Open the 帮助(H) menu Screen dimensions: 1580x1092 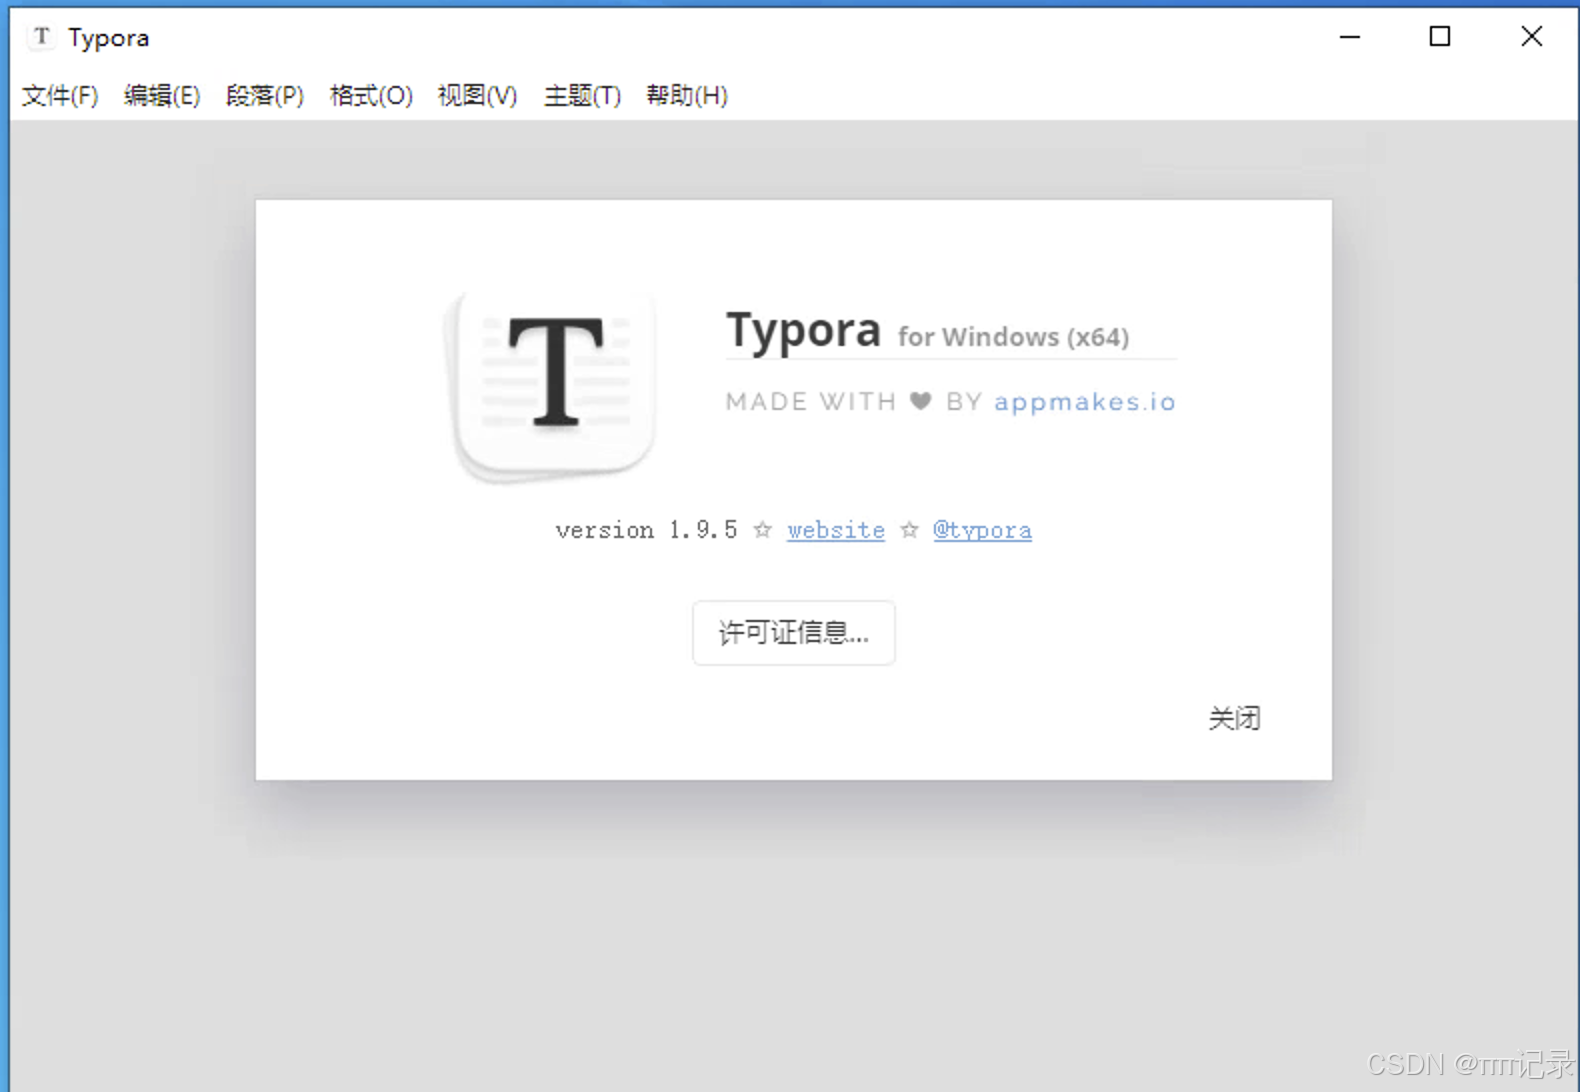pos(687,96)
